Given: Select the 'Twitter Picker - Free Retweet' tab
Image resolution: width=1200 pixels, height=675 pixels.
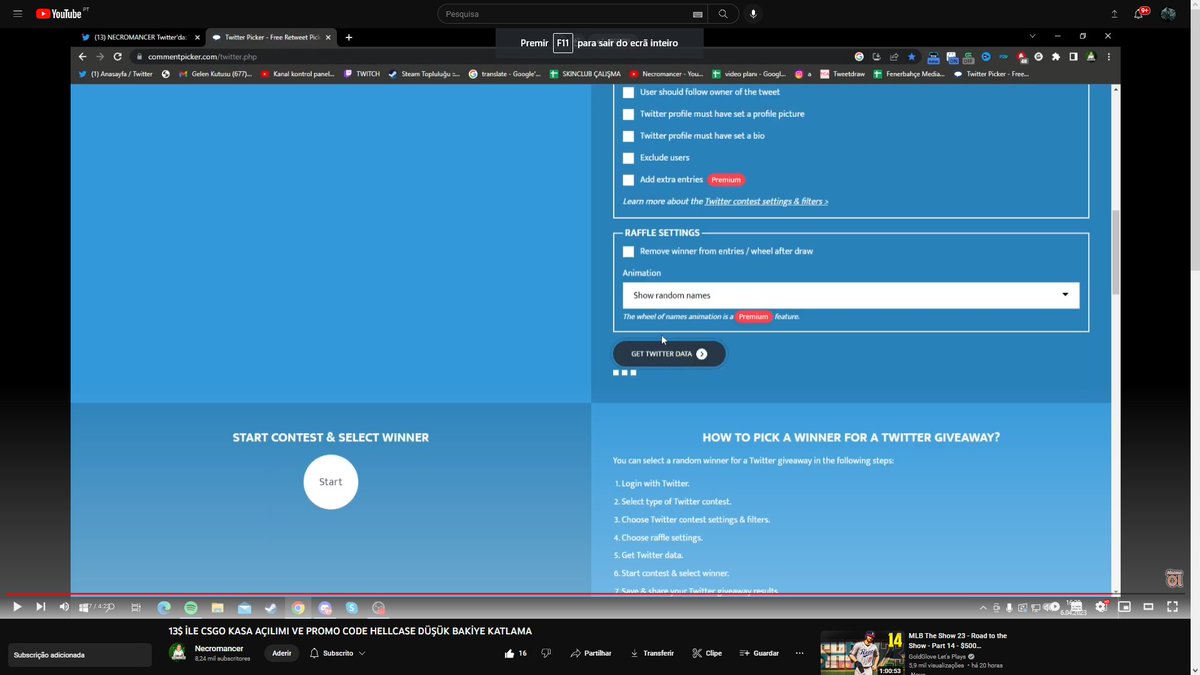Looking at the screenshot, I should [x=270, y=37].
